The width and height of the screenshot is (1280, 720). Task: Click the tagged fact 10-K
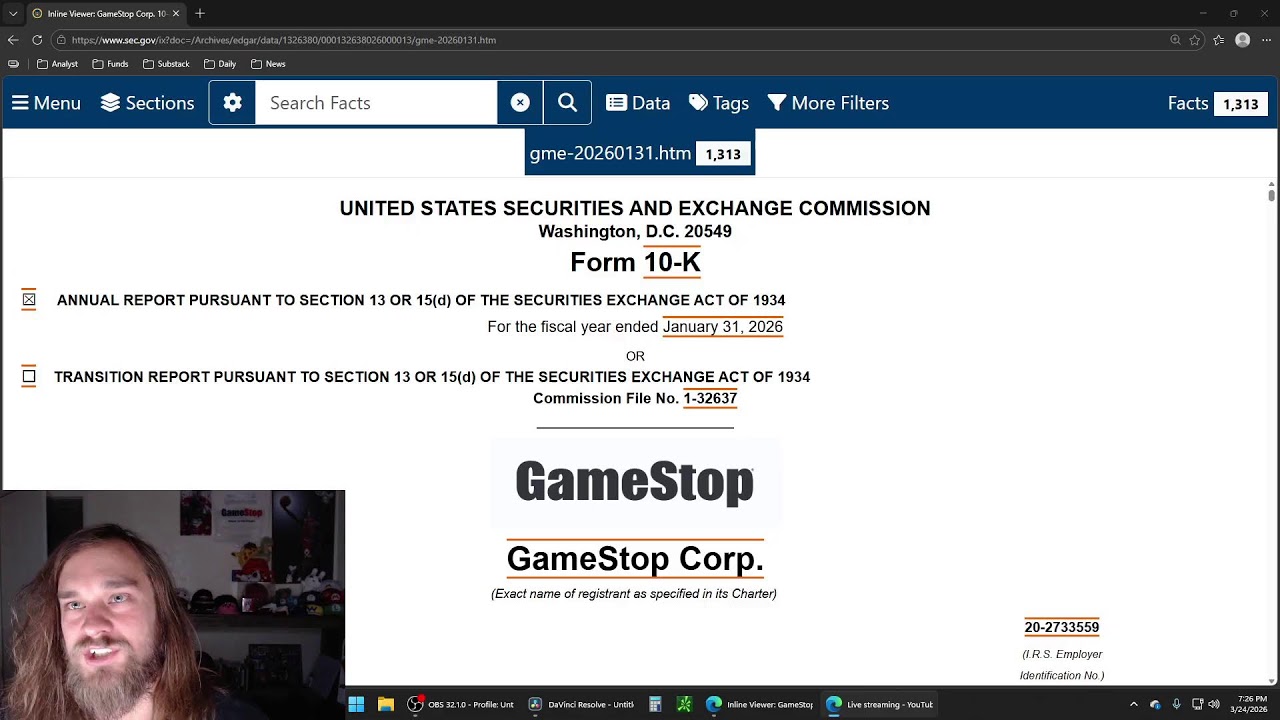pyautogui.click(x=672, y=262)
